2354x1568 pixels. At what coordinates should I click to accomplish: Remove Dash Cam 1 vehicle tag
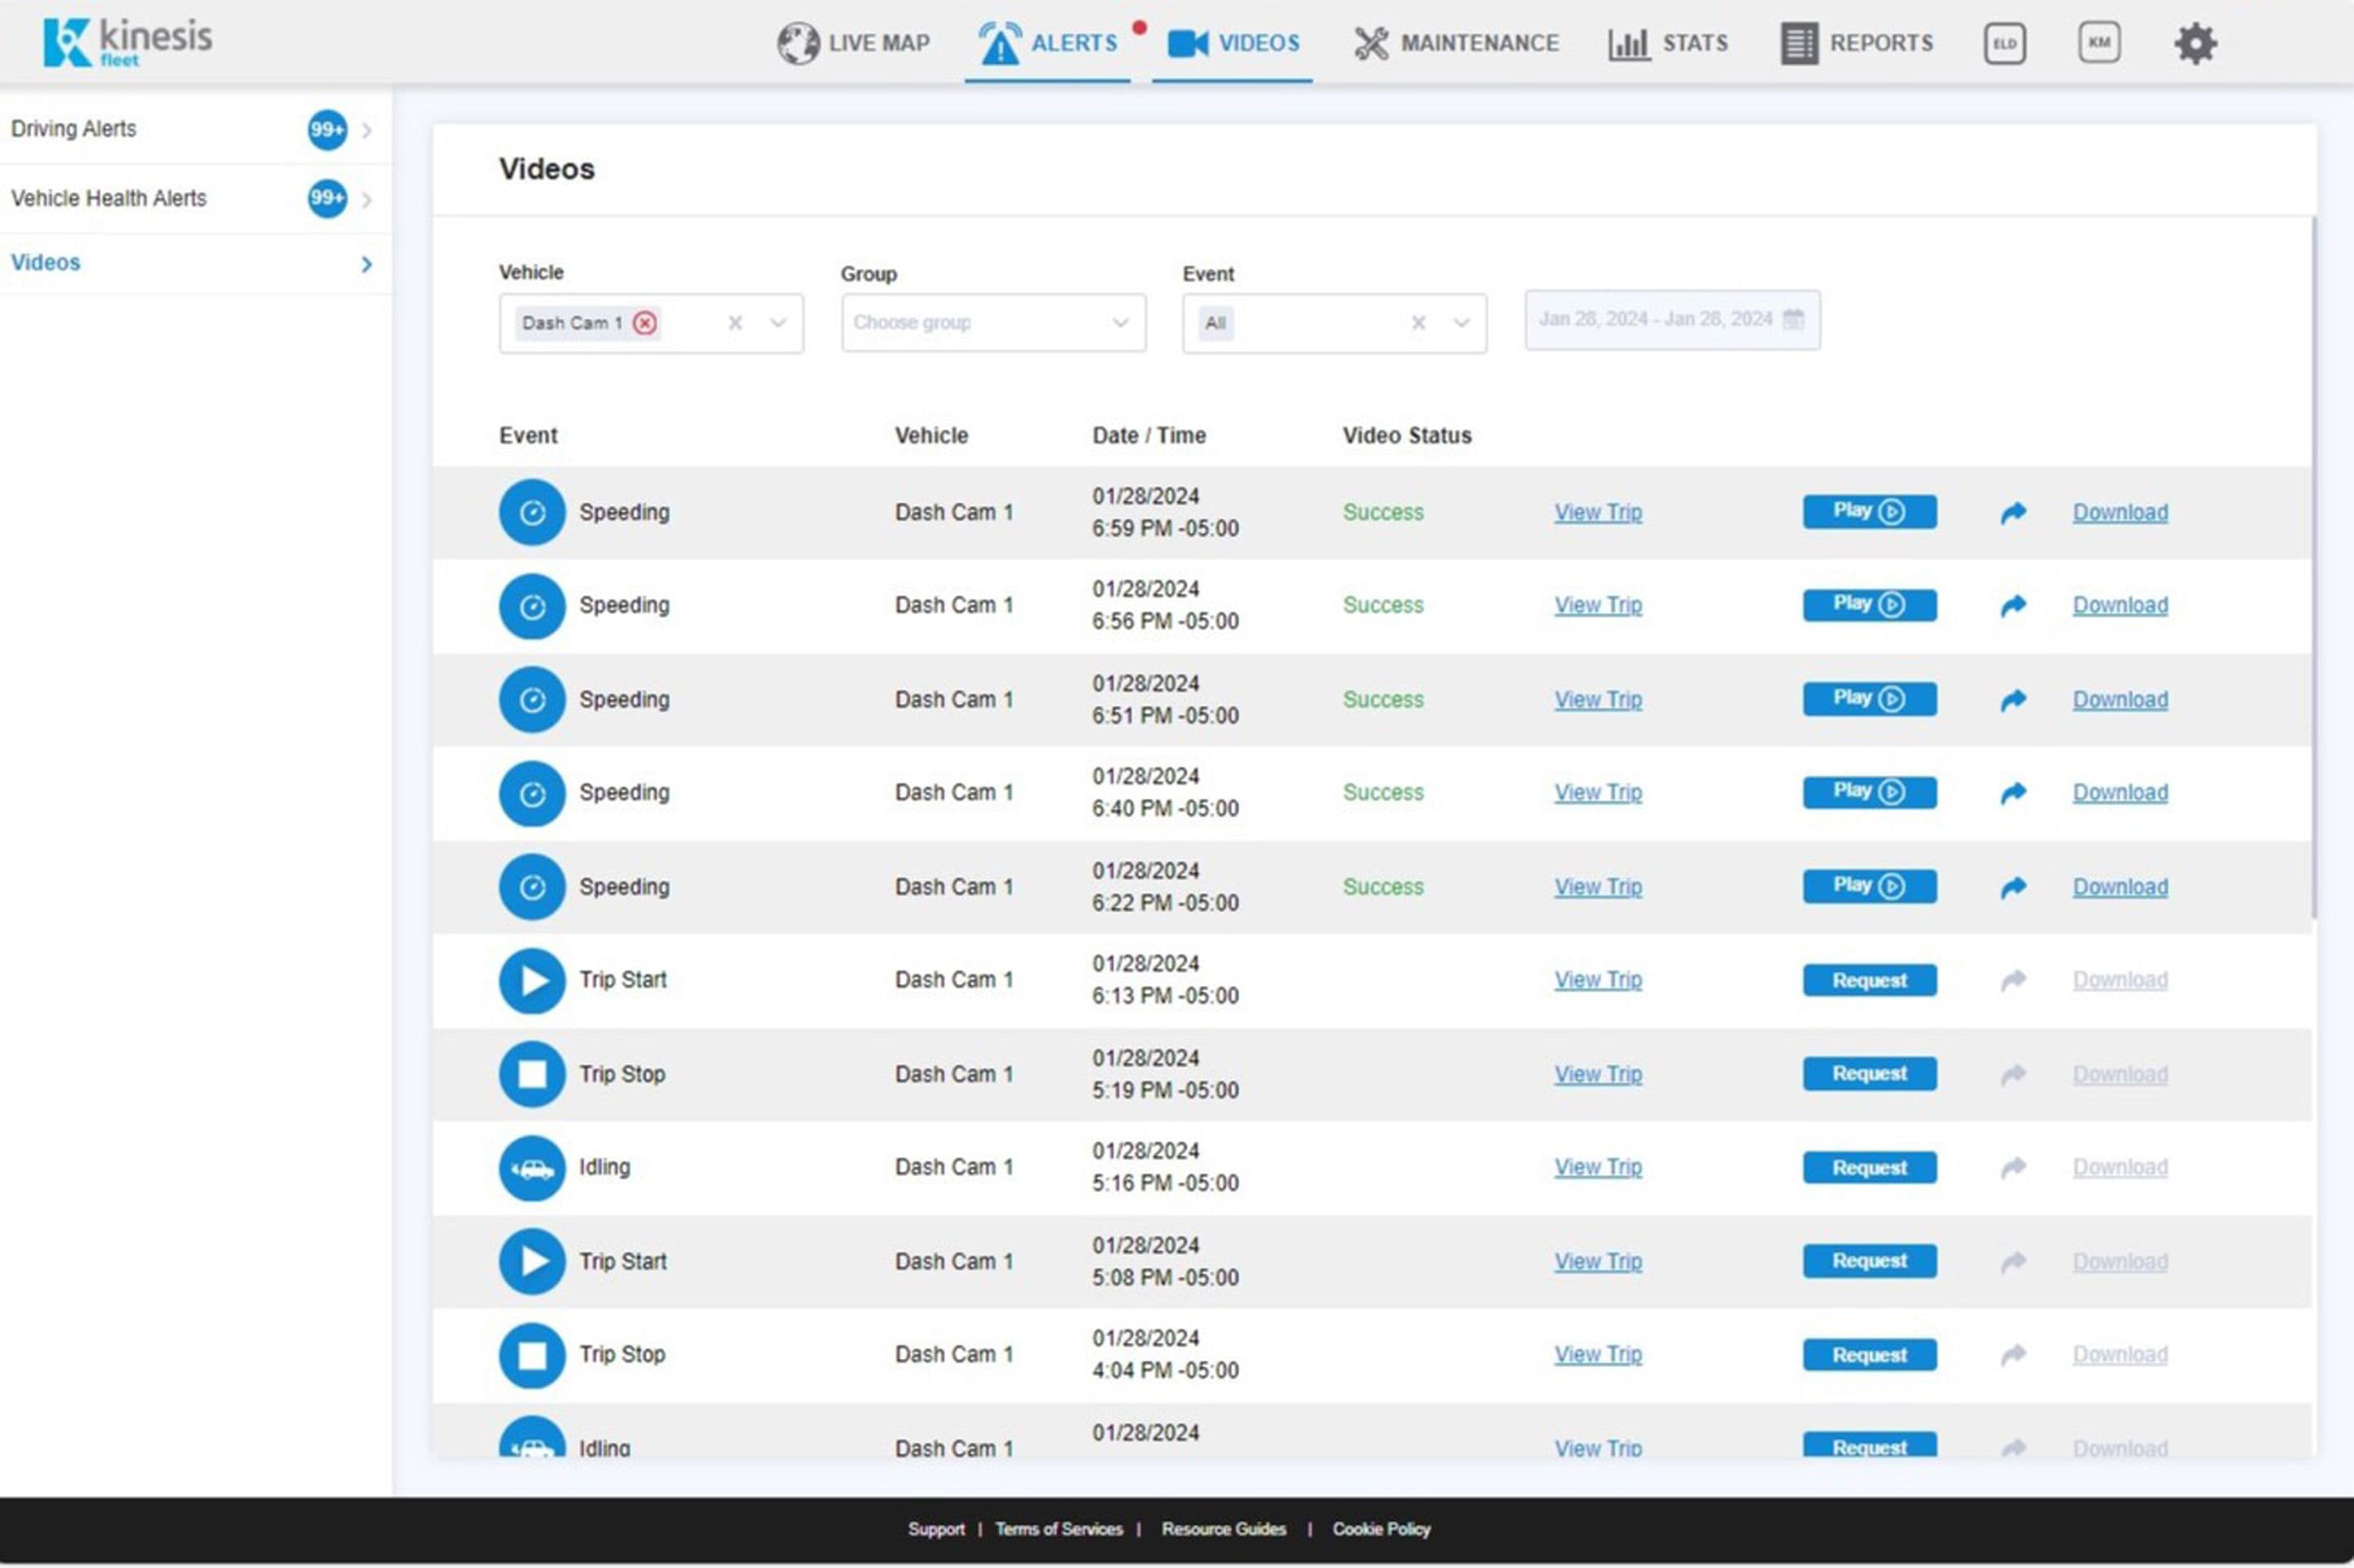pos(645,323)
